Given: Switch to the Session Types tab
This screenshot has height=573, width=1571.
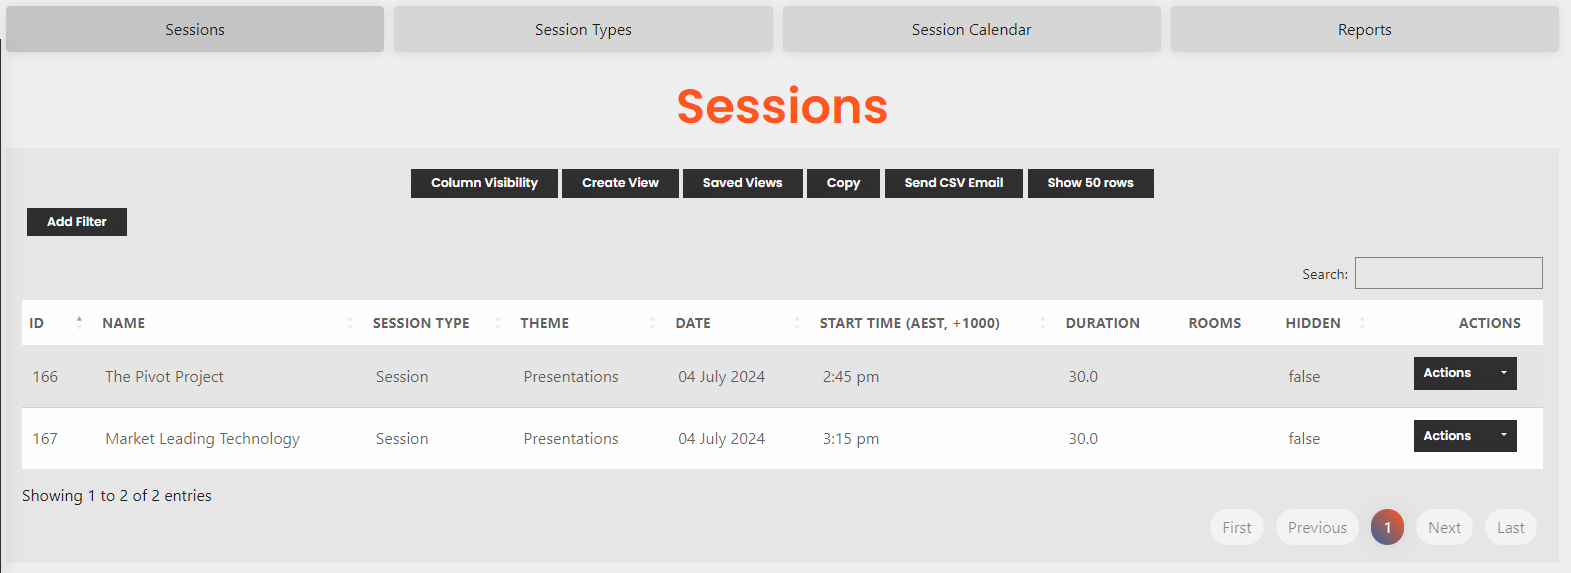Looking at the screenshot, I should click(583, 29).
